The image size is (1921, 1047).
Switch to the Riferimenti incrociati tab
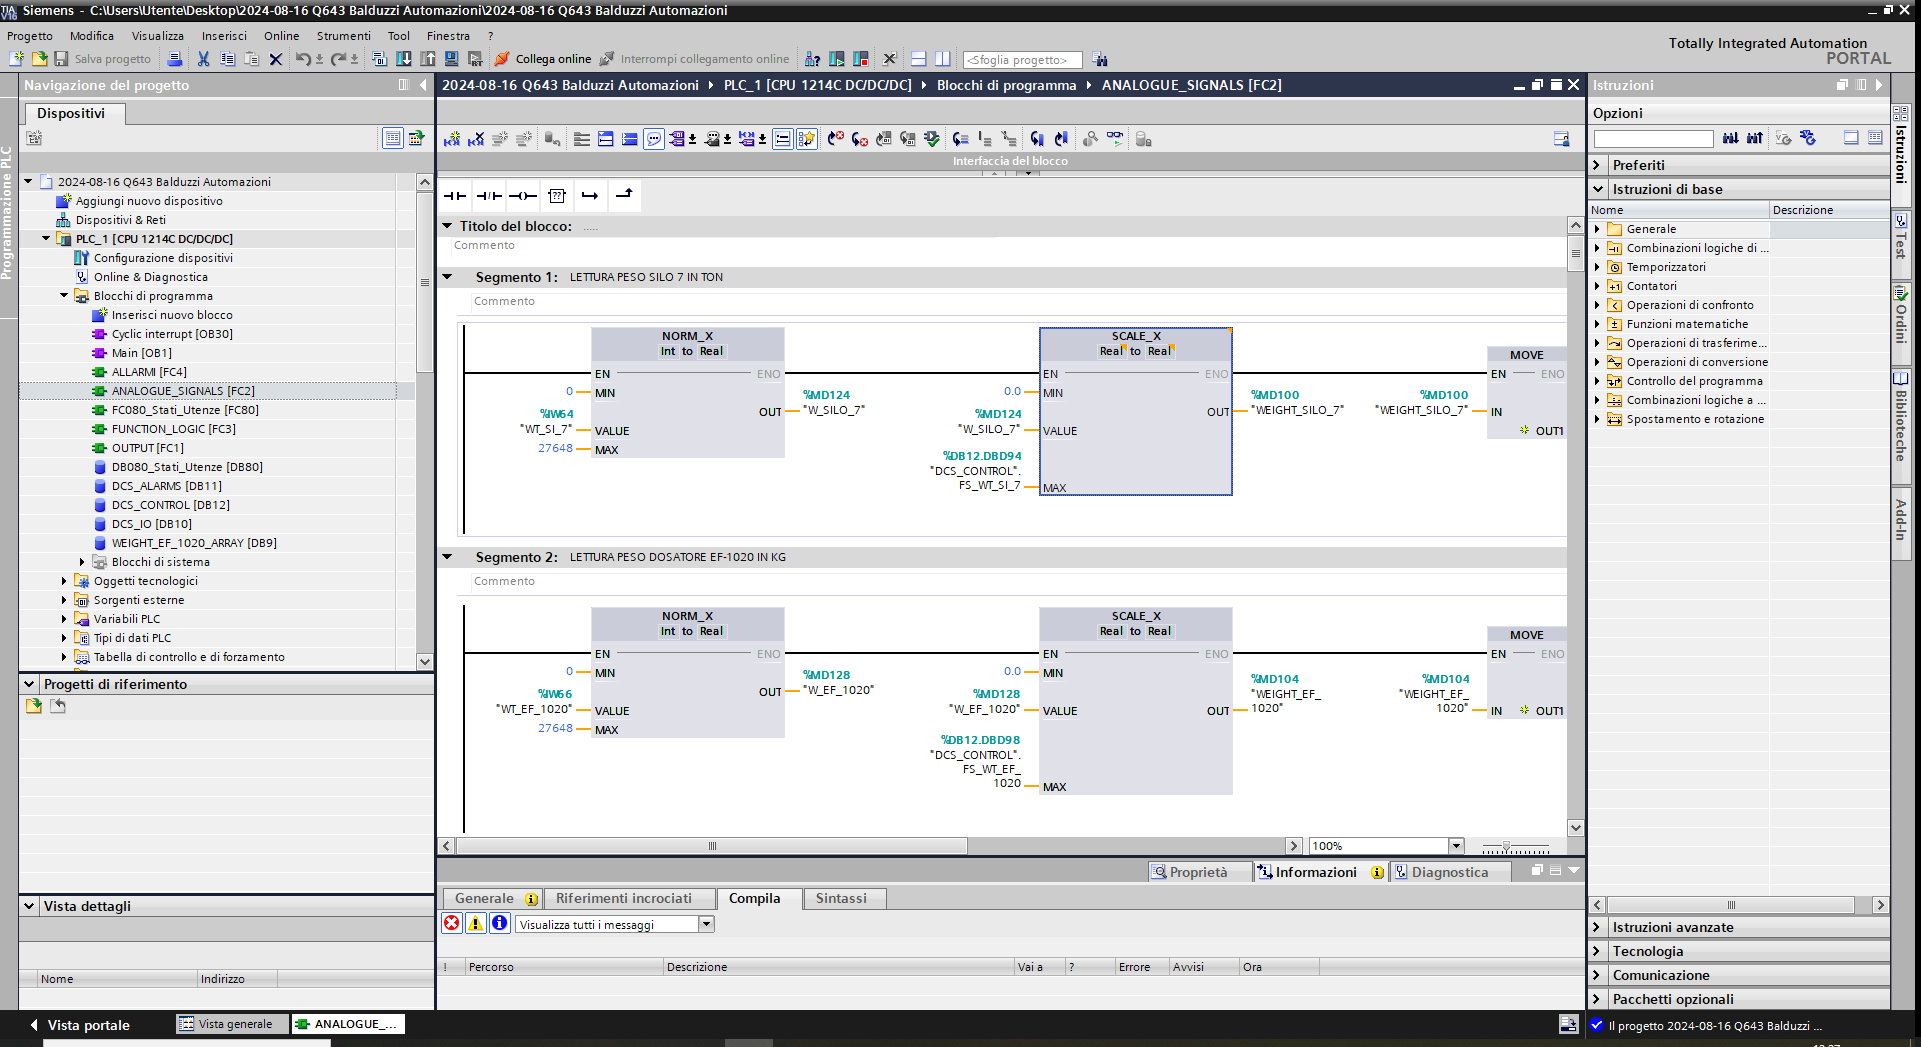(623, 898)
